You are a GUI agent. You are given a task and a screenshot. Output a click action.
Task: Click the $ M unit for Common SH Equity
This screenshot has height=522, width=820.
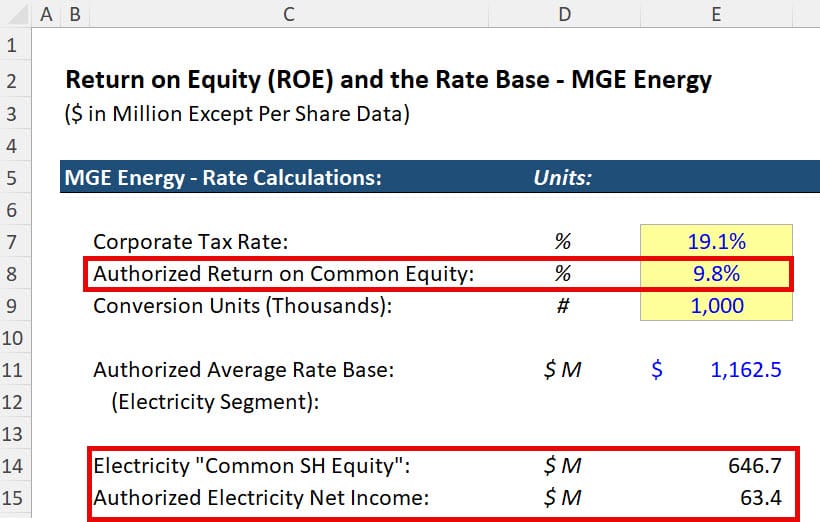(x=563, y=466)
